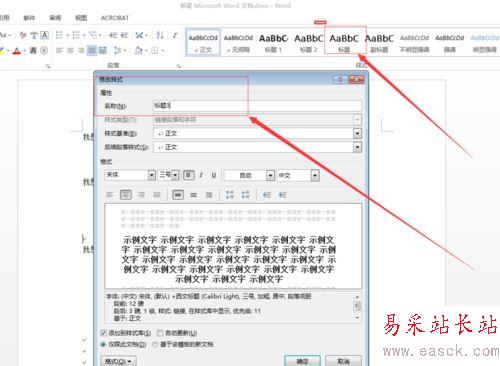Open the font size dropdown (三号)

[175, 175]
